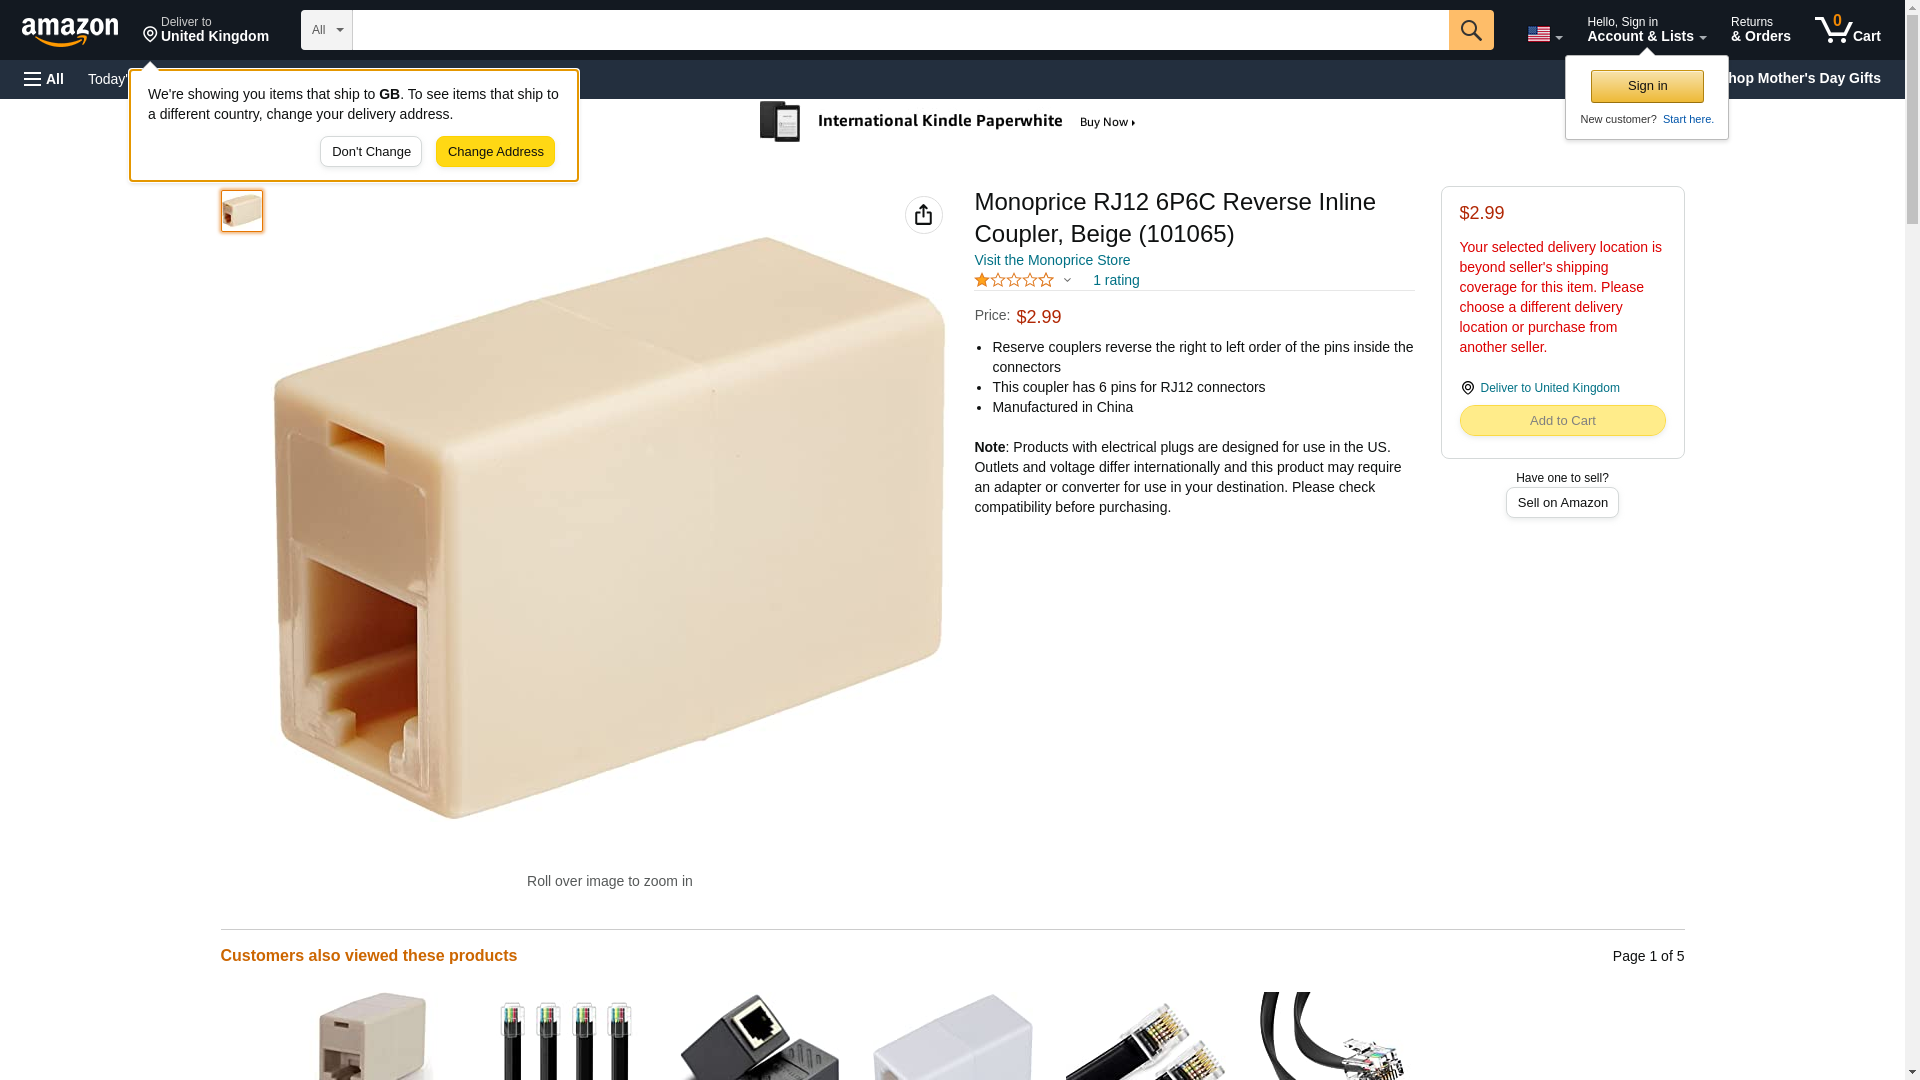Open the All hamburger menu

[44, 79]
